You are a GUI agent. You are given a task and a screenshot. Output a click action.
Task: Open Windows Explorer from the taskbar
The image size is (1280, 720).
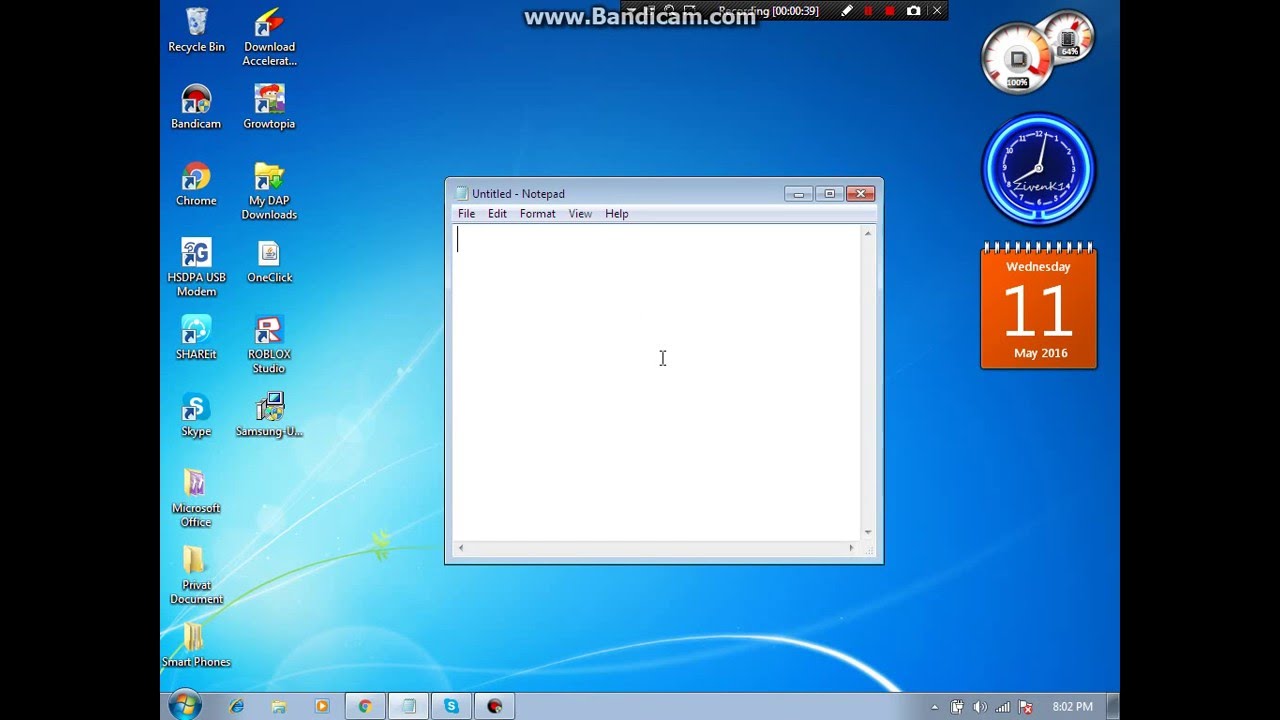[x=279, y=706]
